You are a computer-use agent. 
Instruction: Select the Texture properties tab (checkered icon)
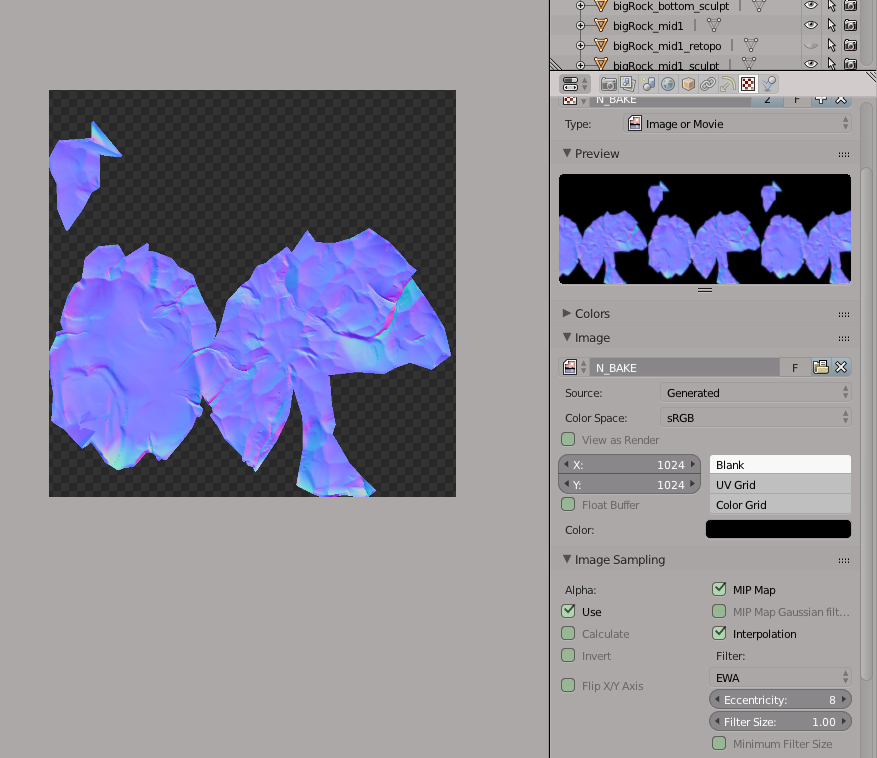click(747, 83)
